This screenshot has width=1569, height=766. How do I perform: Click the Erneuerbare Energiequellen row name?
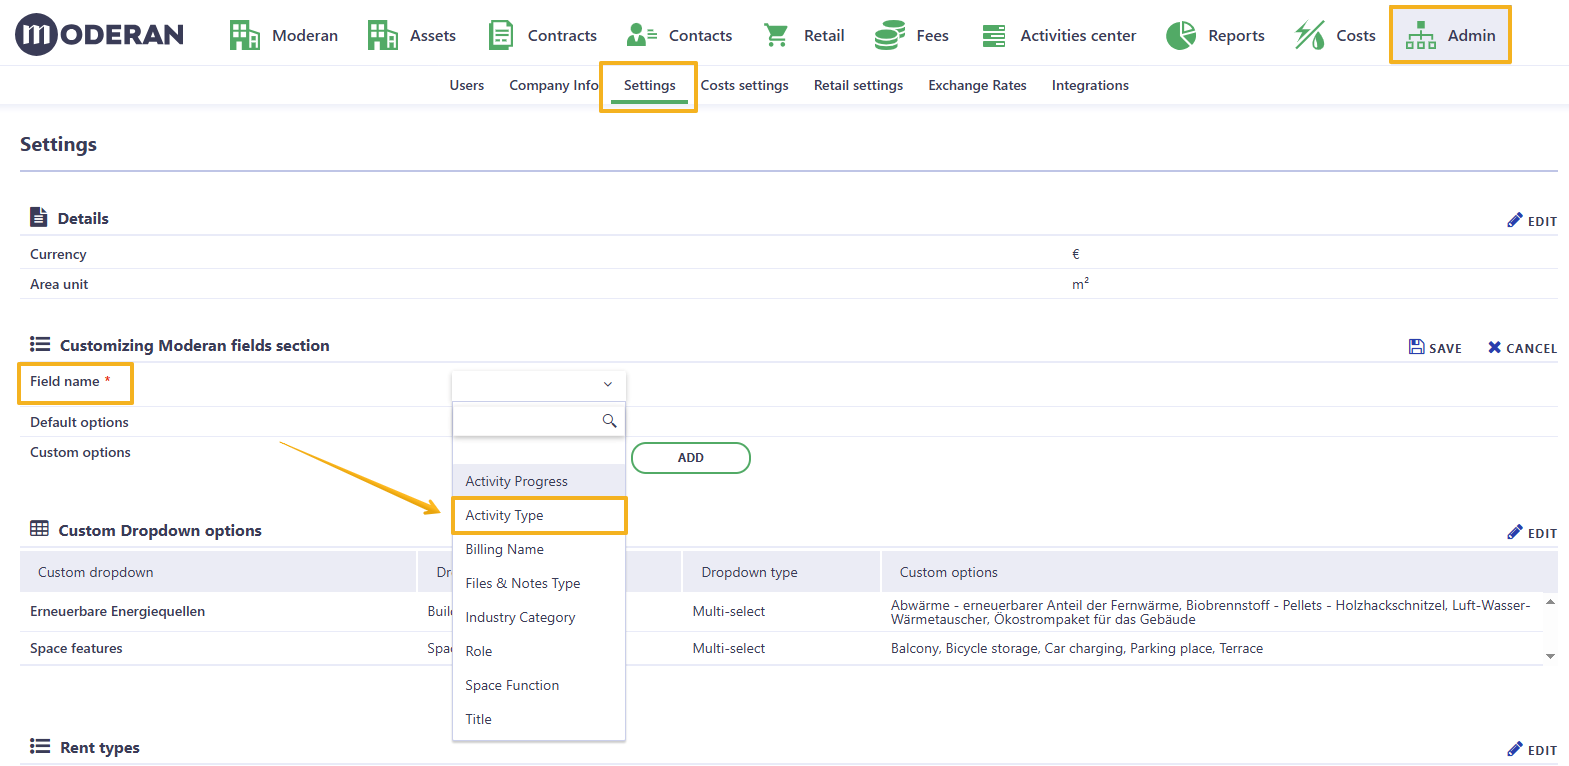click(x=117, y=611)
